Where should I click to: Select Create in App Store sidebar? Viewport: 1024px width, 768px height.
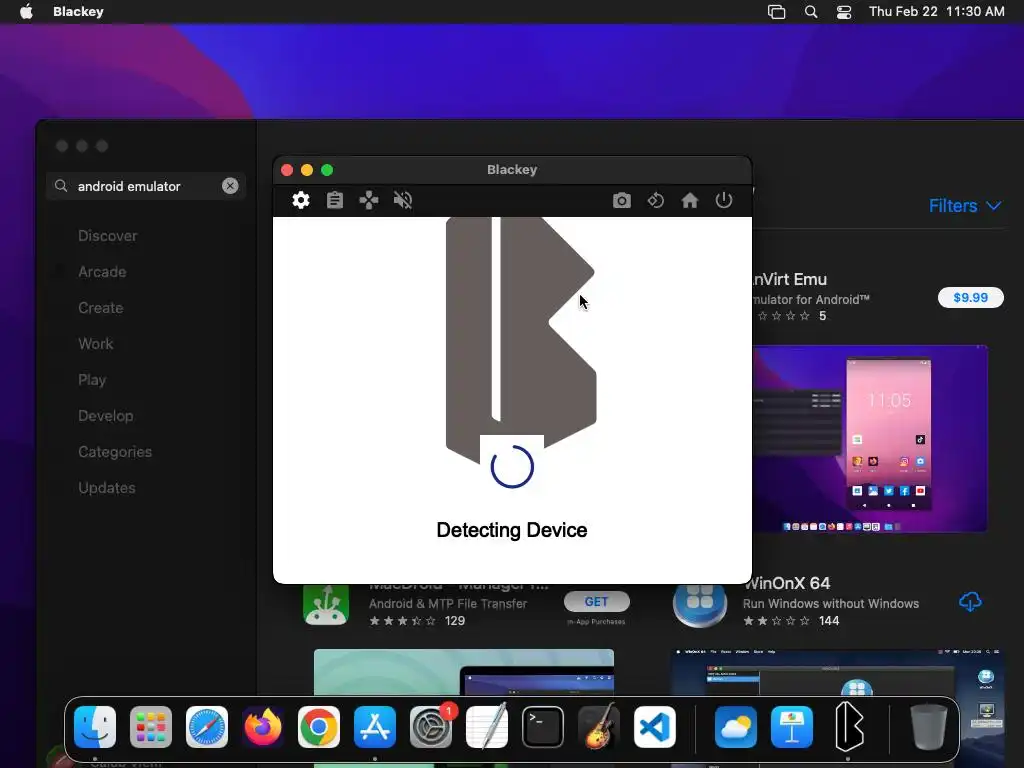tap(101, 308)
